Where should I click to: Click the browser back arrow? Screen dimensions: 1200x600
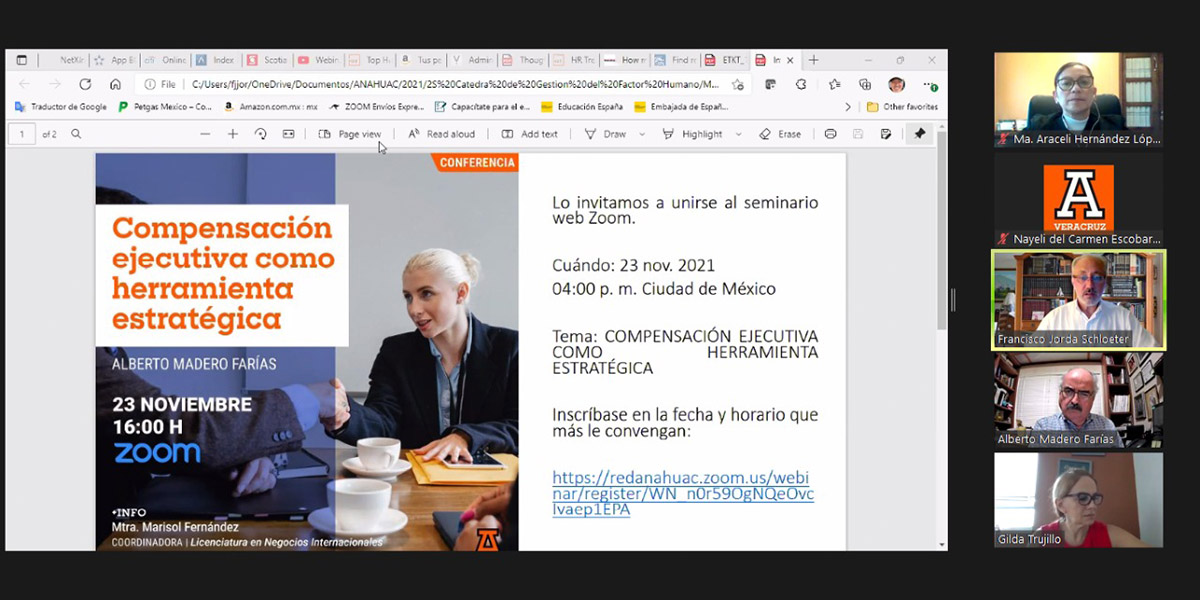(x=24, y=85)
